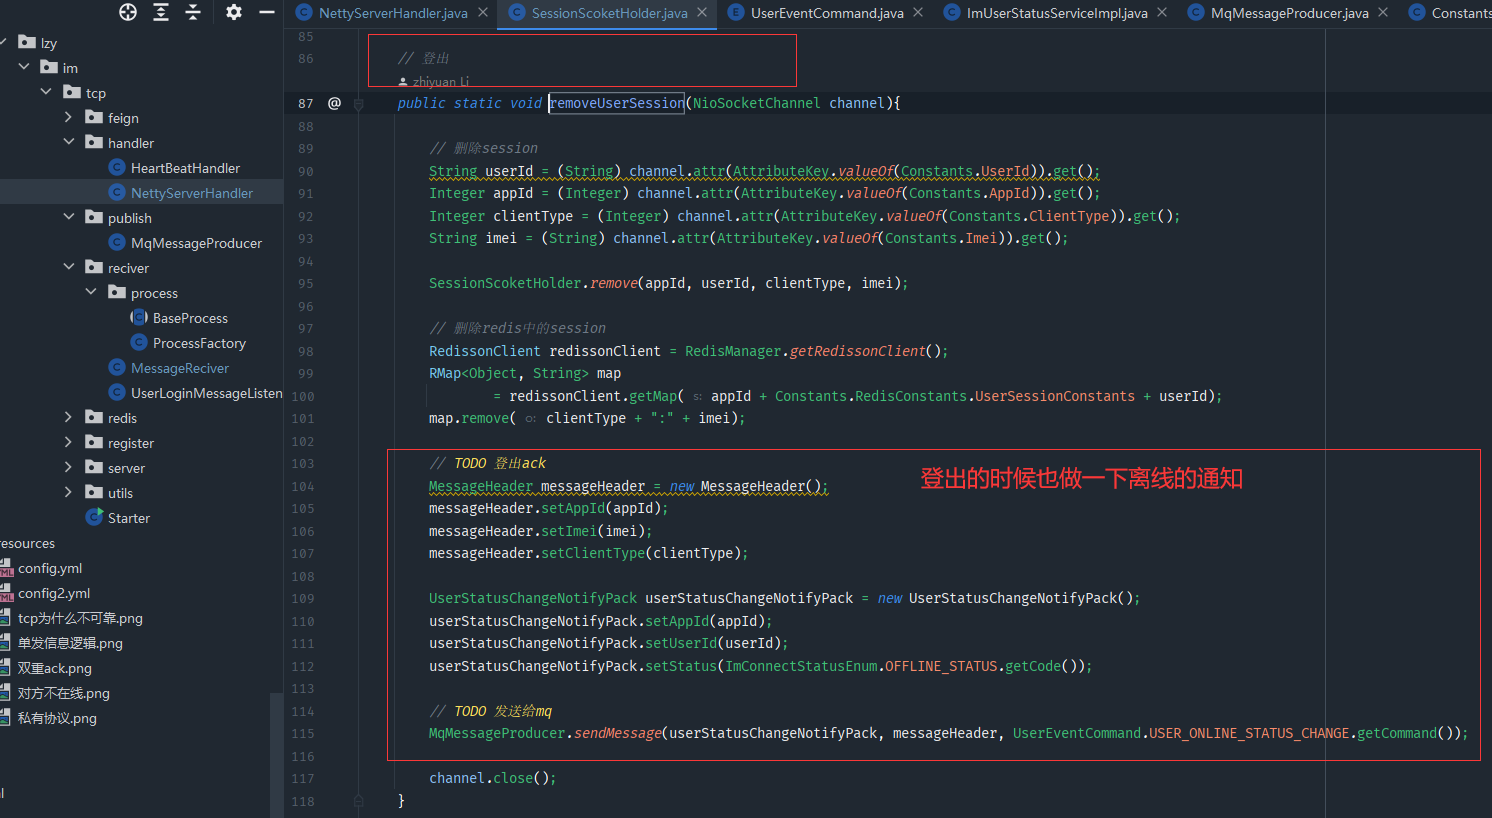The width and height of the screenshot is (1492, 818).
Task: Click getRedissonClient call on line 98
Action: tap(857, 351)
